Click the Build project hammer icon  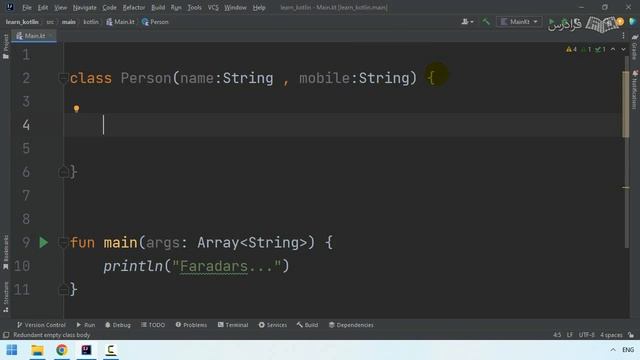pos(486,22)
